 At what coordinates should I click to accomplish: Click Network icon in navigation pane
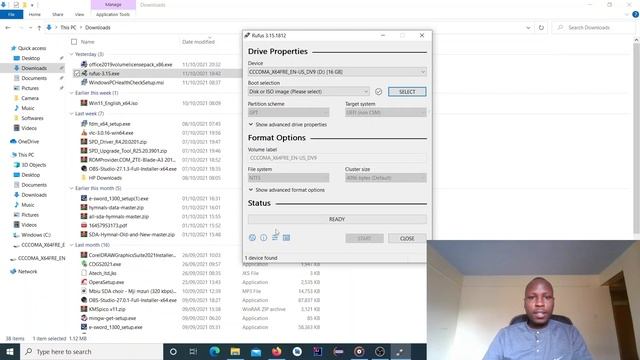point(13,271)
